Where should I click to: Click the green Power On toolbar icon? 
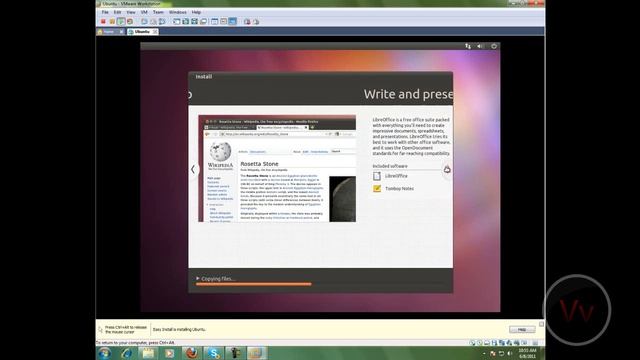(121, 22)
